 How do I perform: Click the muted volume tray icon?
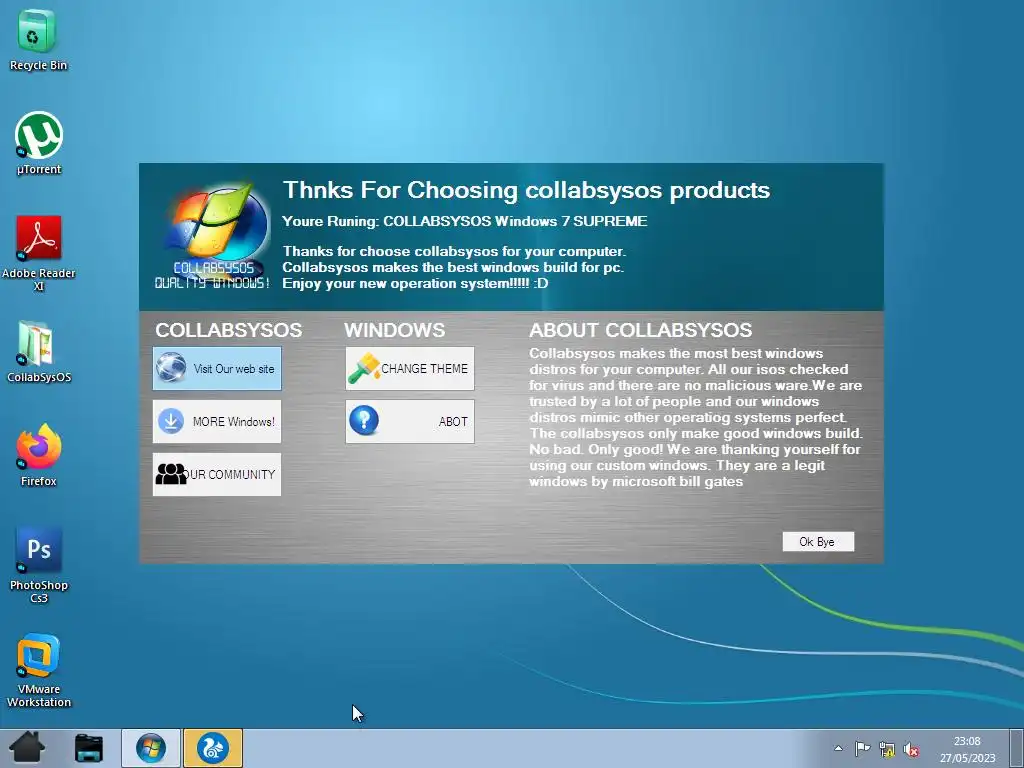click(911, 749)
